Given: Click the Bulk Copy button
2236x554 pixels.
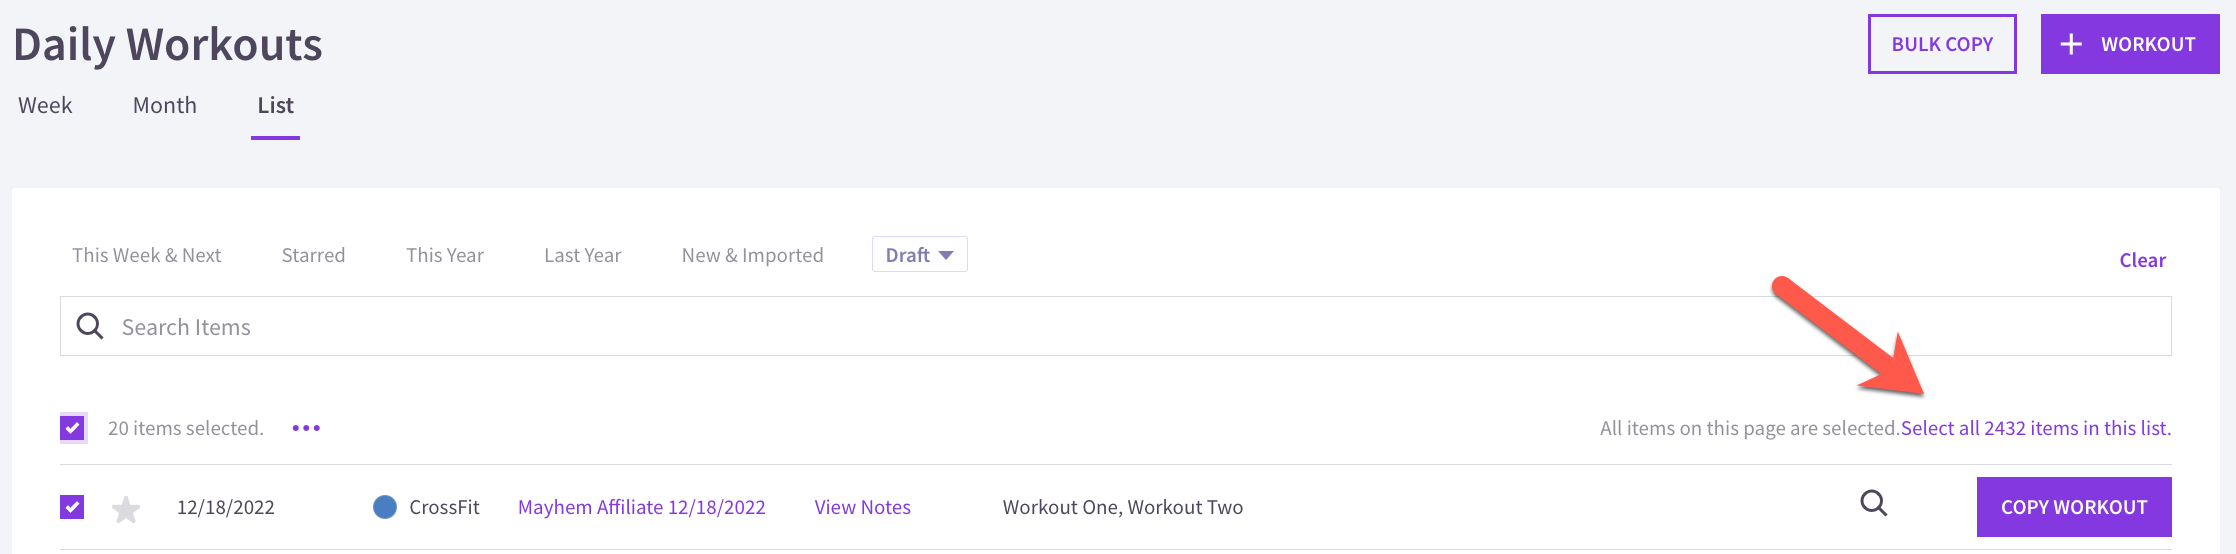Looking at the screenshot, I should tap(1942, 44).
